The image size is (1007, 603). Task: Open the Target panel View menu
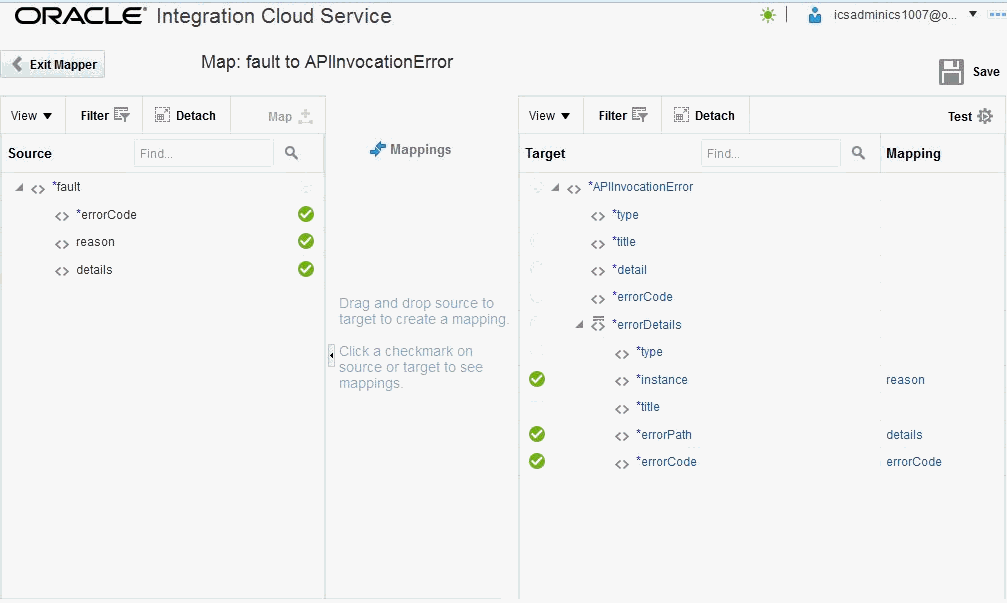tap(549, 116)
